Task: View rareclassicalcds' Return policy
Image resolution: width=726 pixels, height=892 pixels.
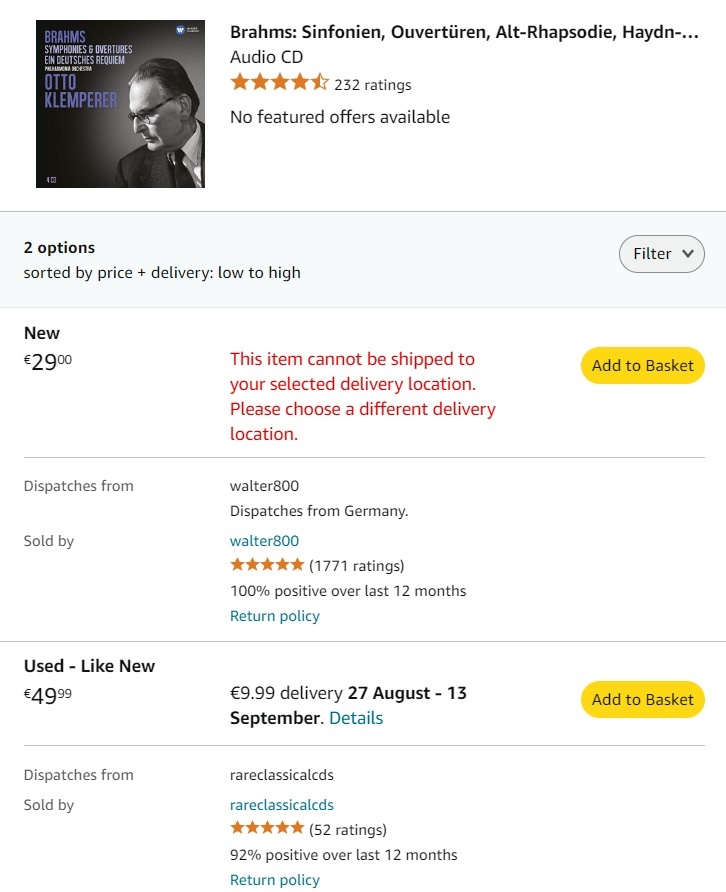Action: [275, 880]
